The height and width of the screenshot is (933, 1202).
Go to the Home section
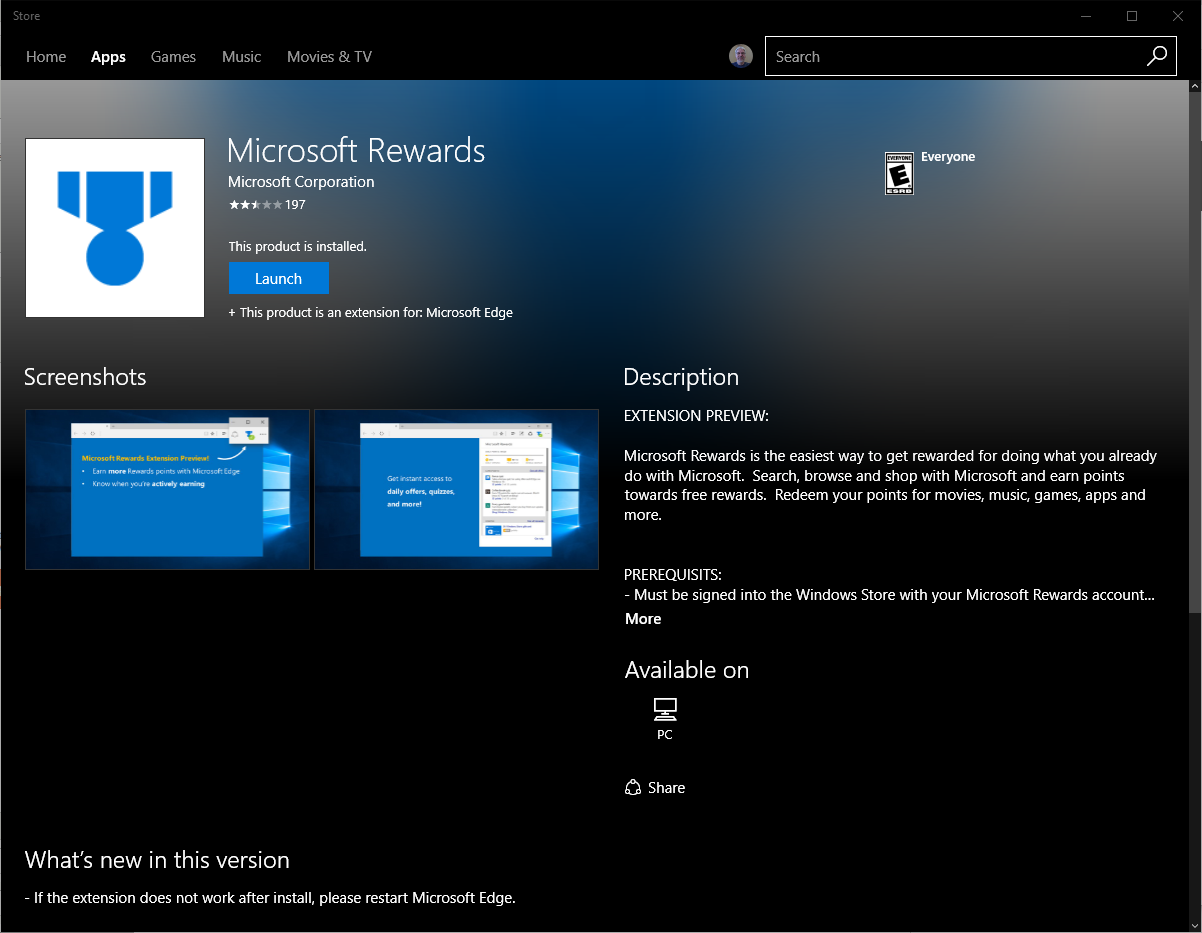tap(46, 57)
